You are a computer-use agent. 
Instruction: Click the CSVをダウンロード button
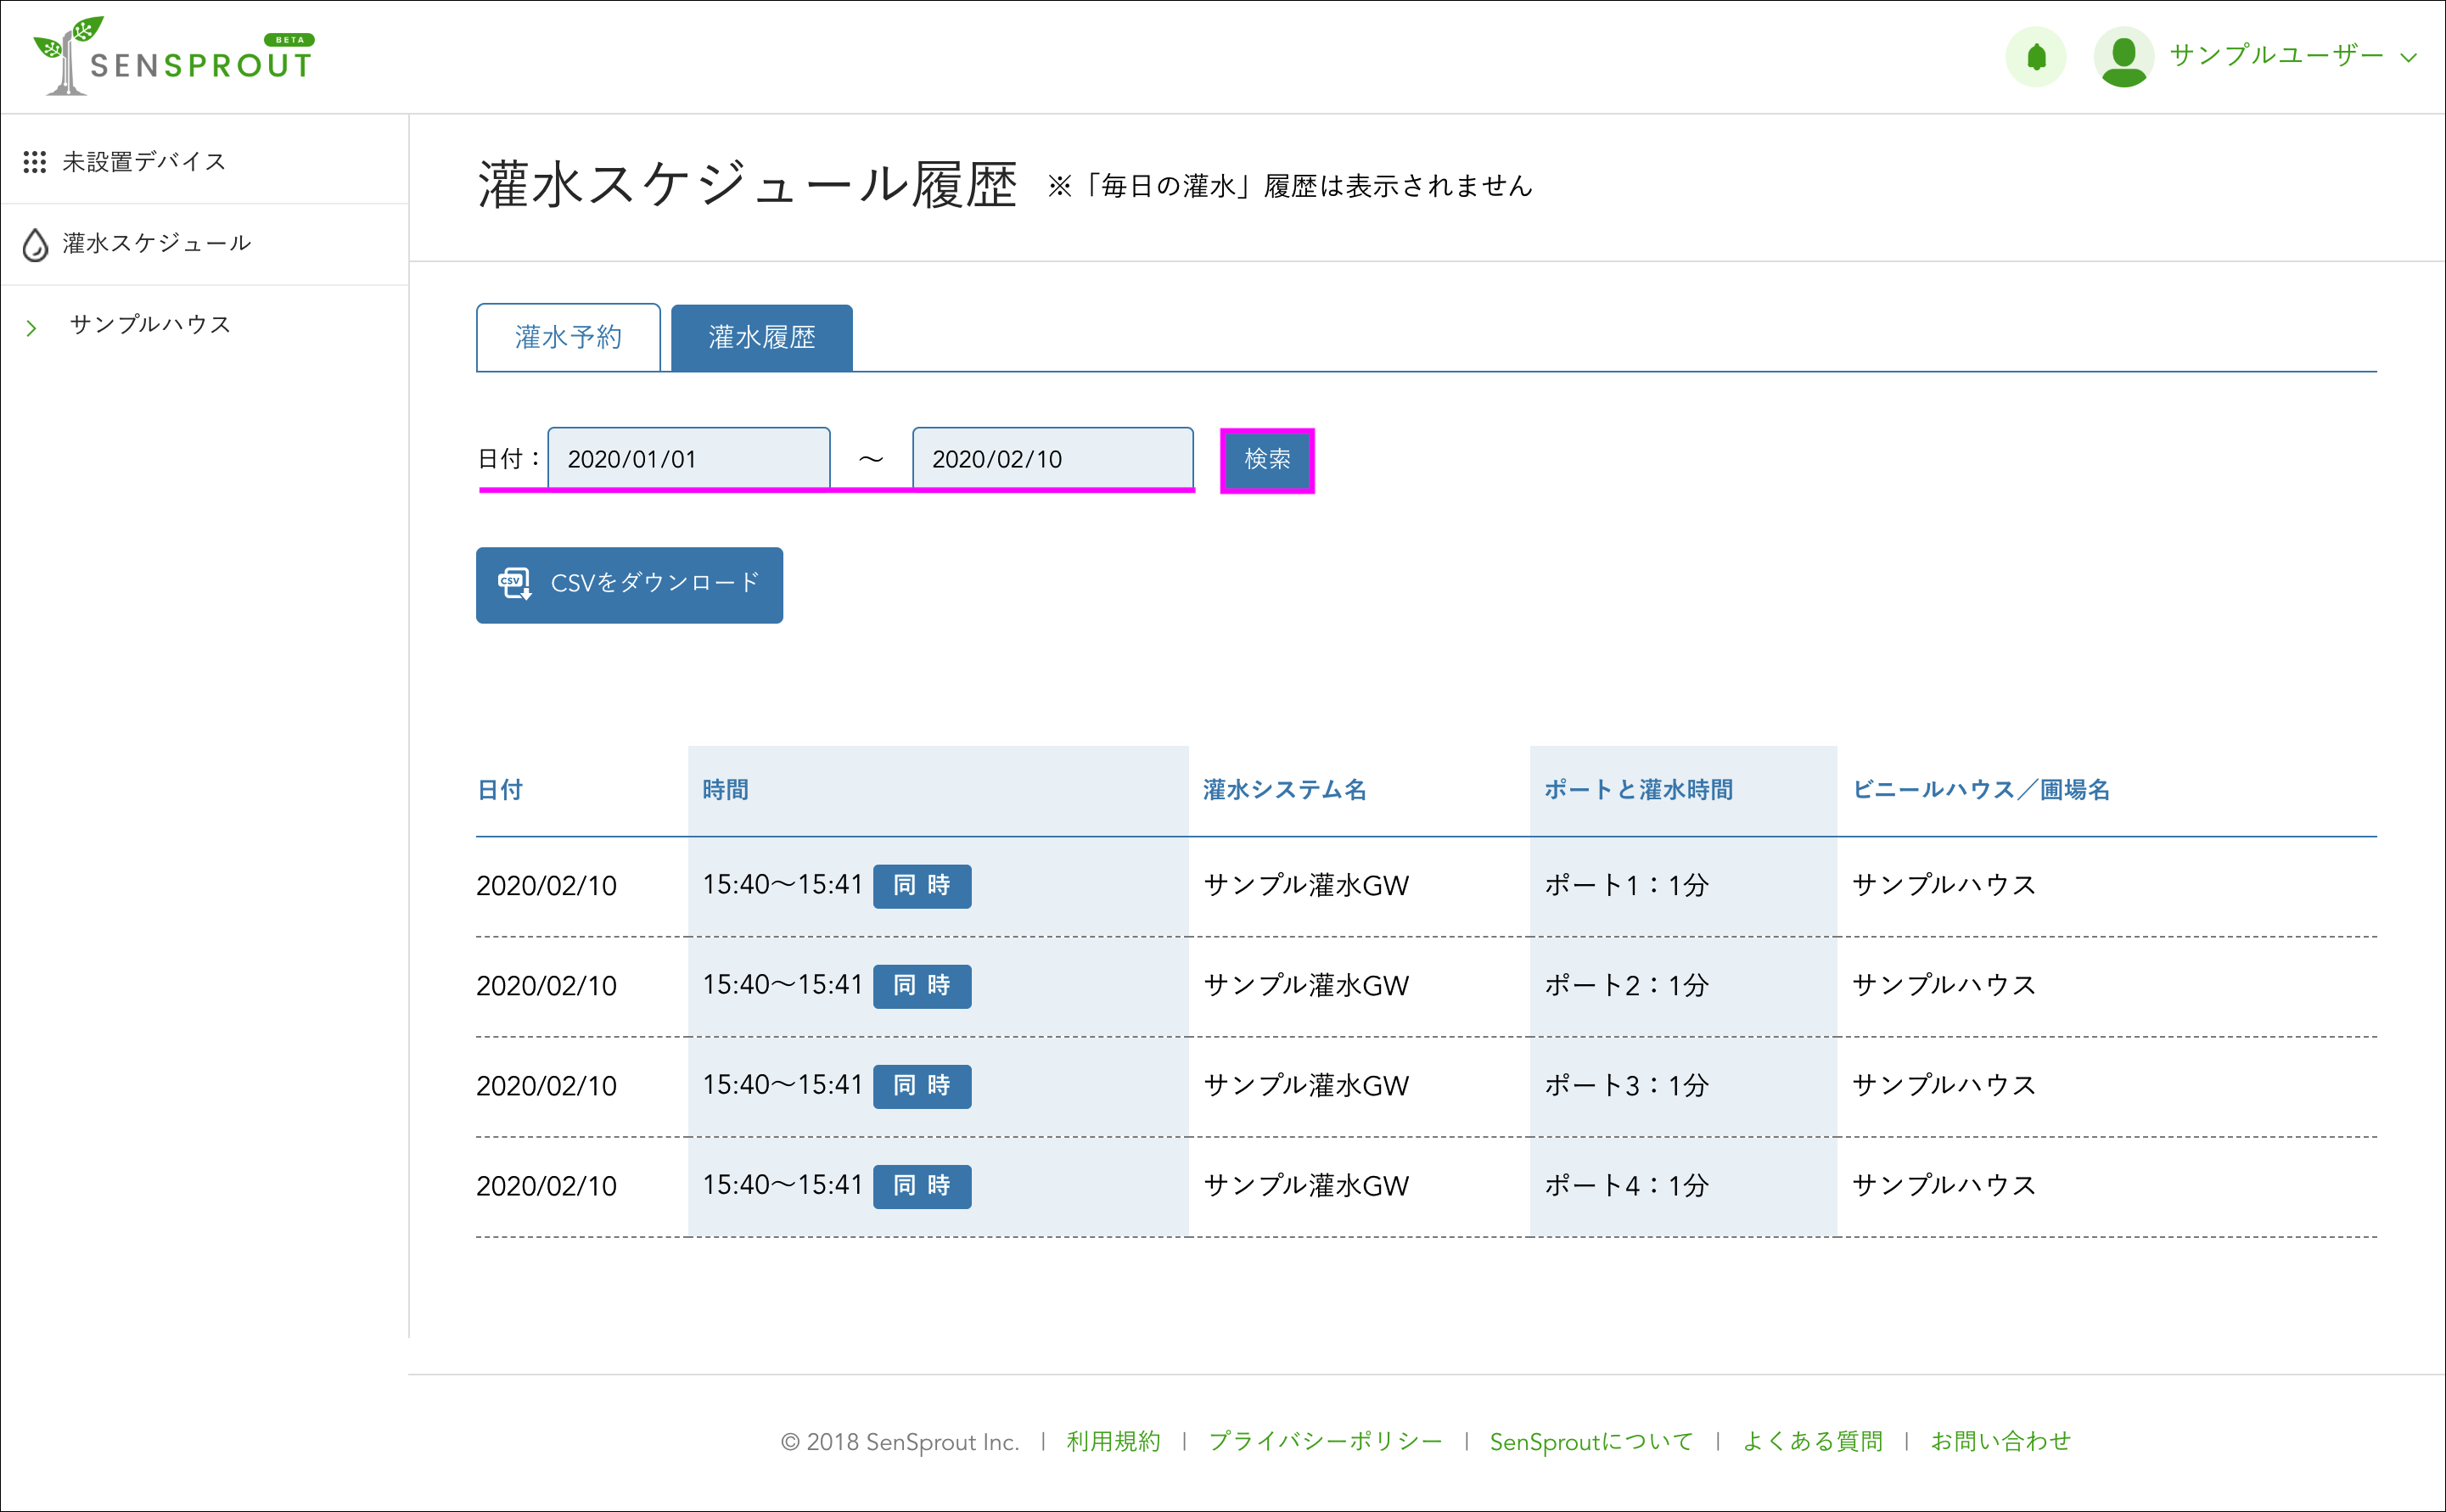629,585
